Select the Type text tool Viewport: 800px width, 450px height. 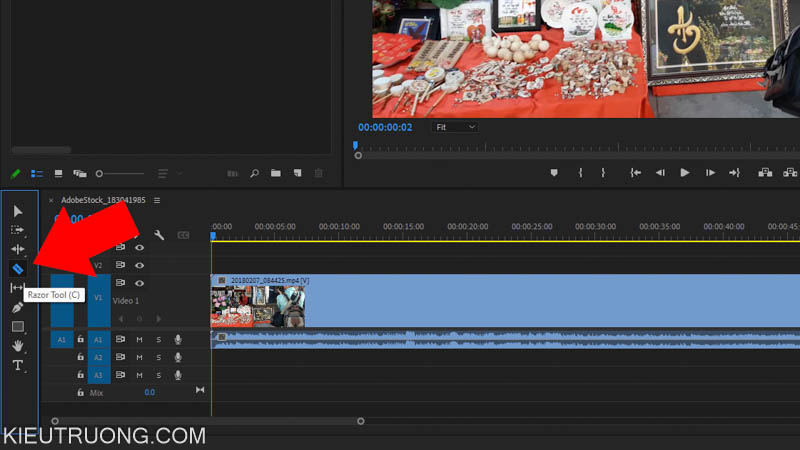17,365
